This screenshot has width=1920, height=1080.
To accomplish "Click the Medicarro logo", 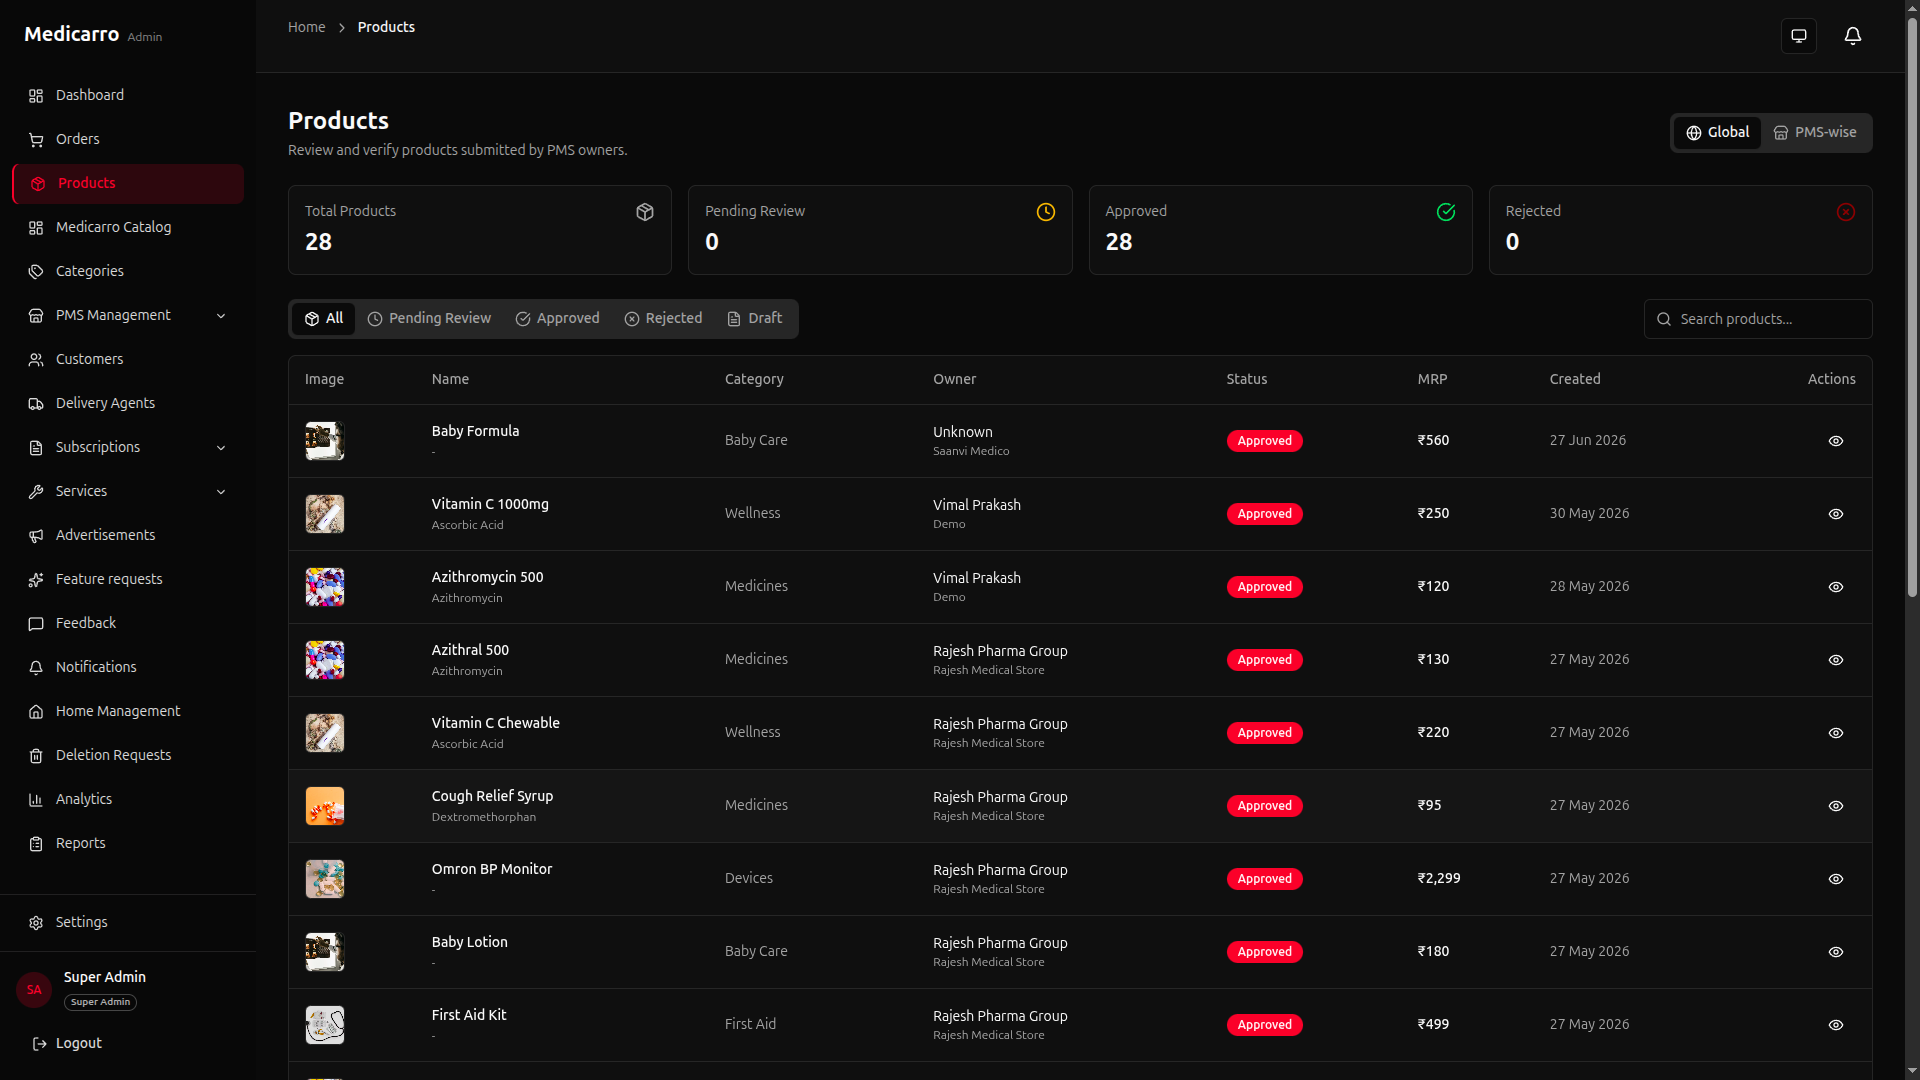I will [71, 35].
